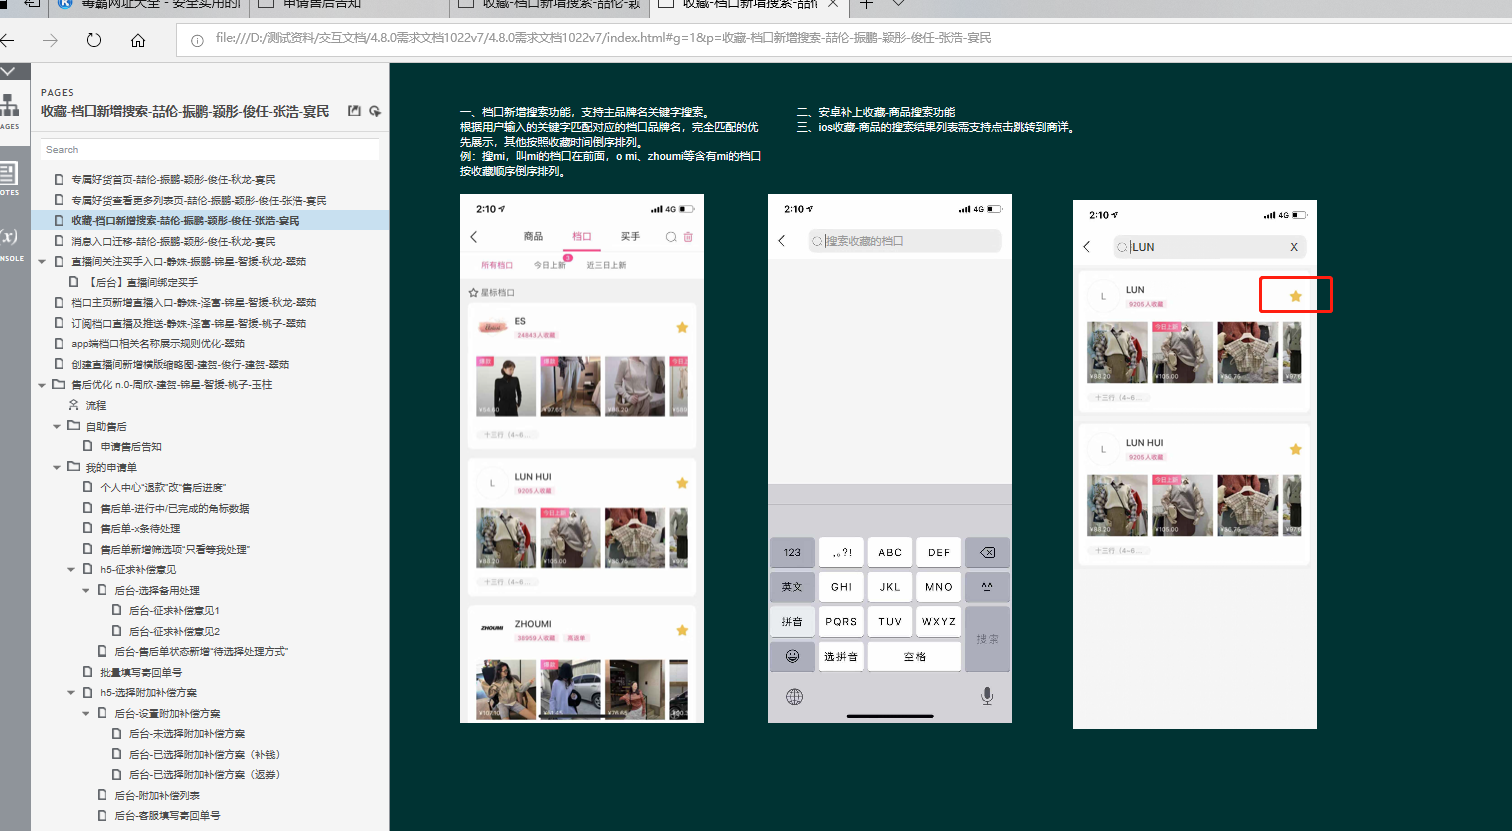Tap the ABC key on the keyboard

point(890,552)
